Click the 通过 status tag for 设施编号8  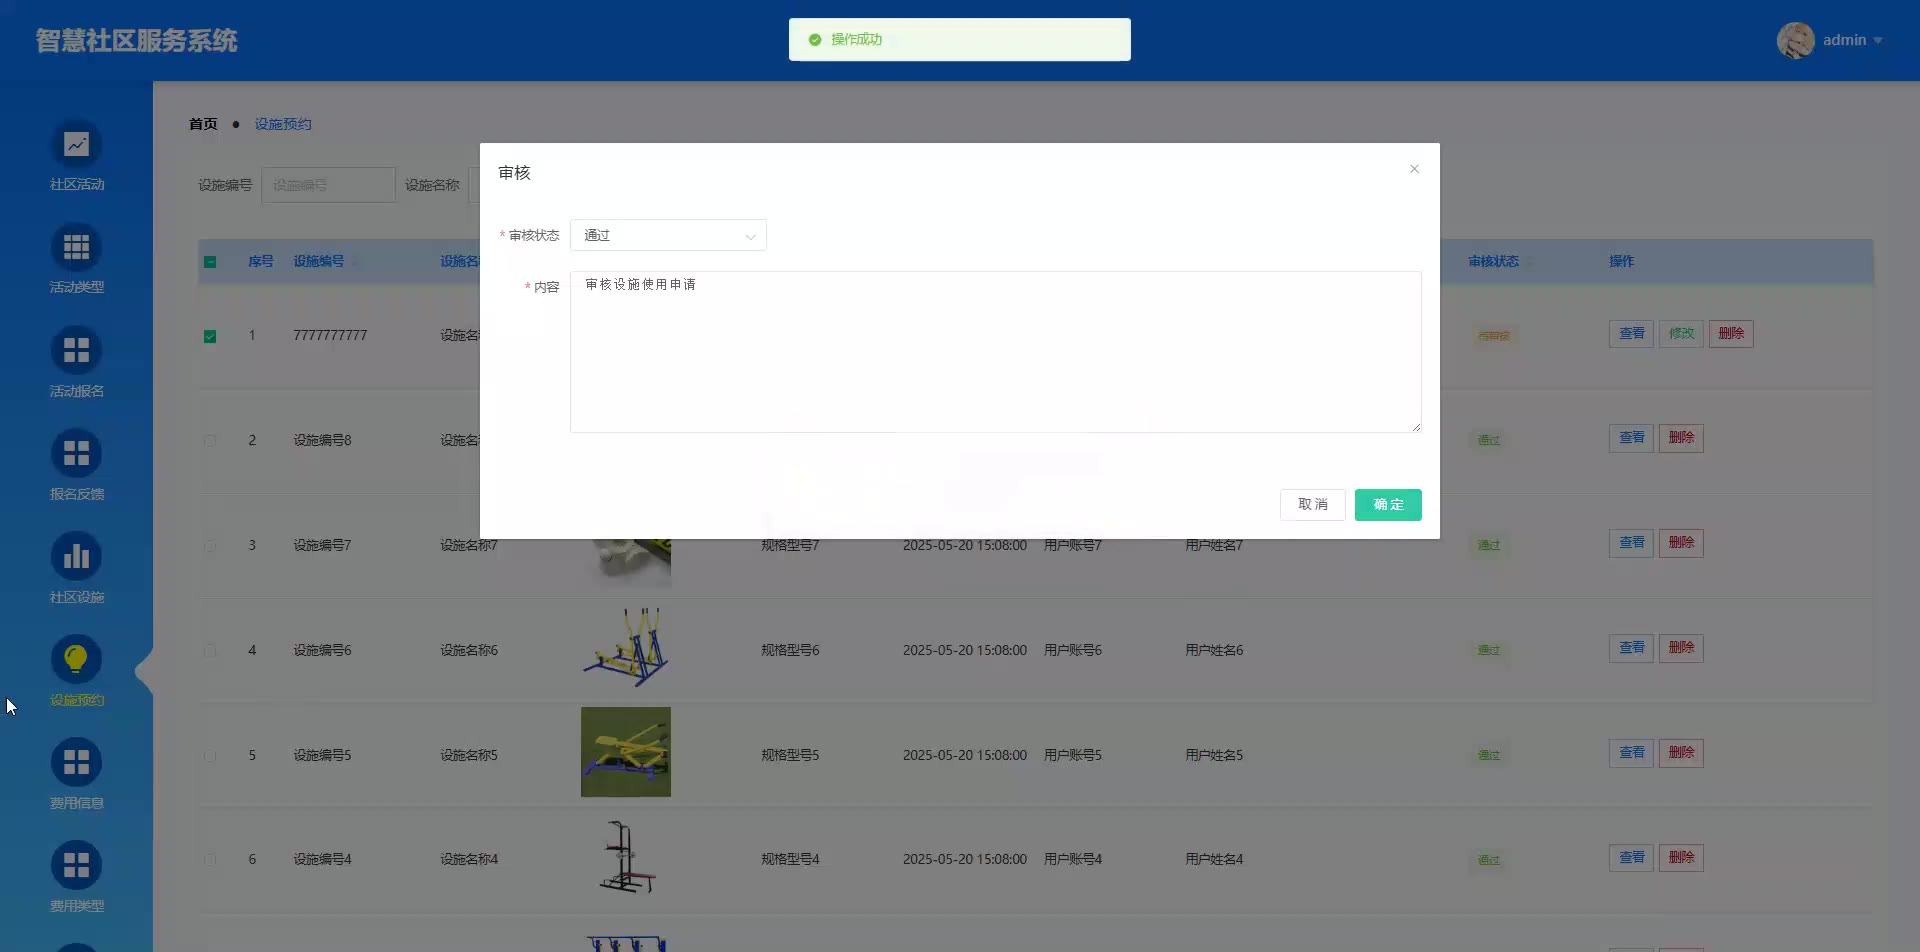pyautogui.click(x=1489, y=441)
